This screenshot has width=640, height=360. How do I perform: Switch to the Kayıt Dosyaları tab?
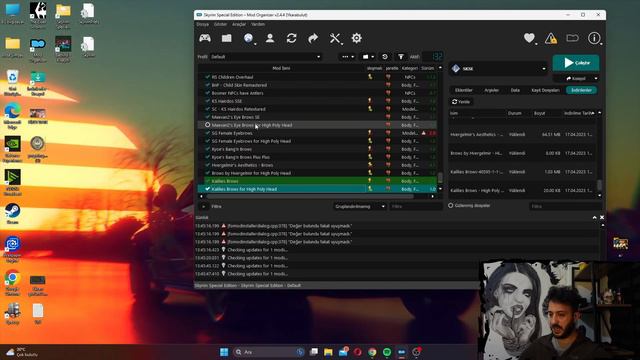(545, 90)
